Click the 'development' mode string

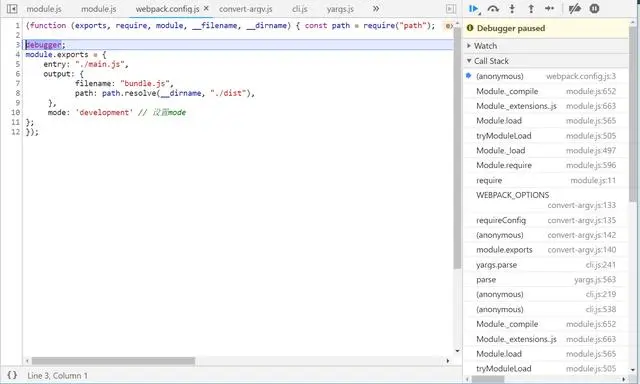tap(104, 112)
